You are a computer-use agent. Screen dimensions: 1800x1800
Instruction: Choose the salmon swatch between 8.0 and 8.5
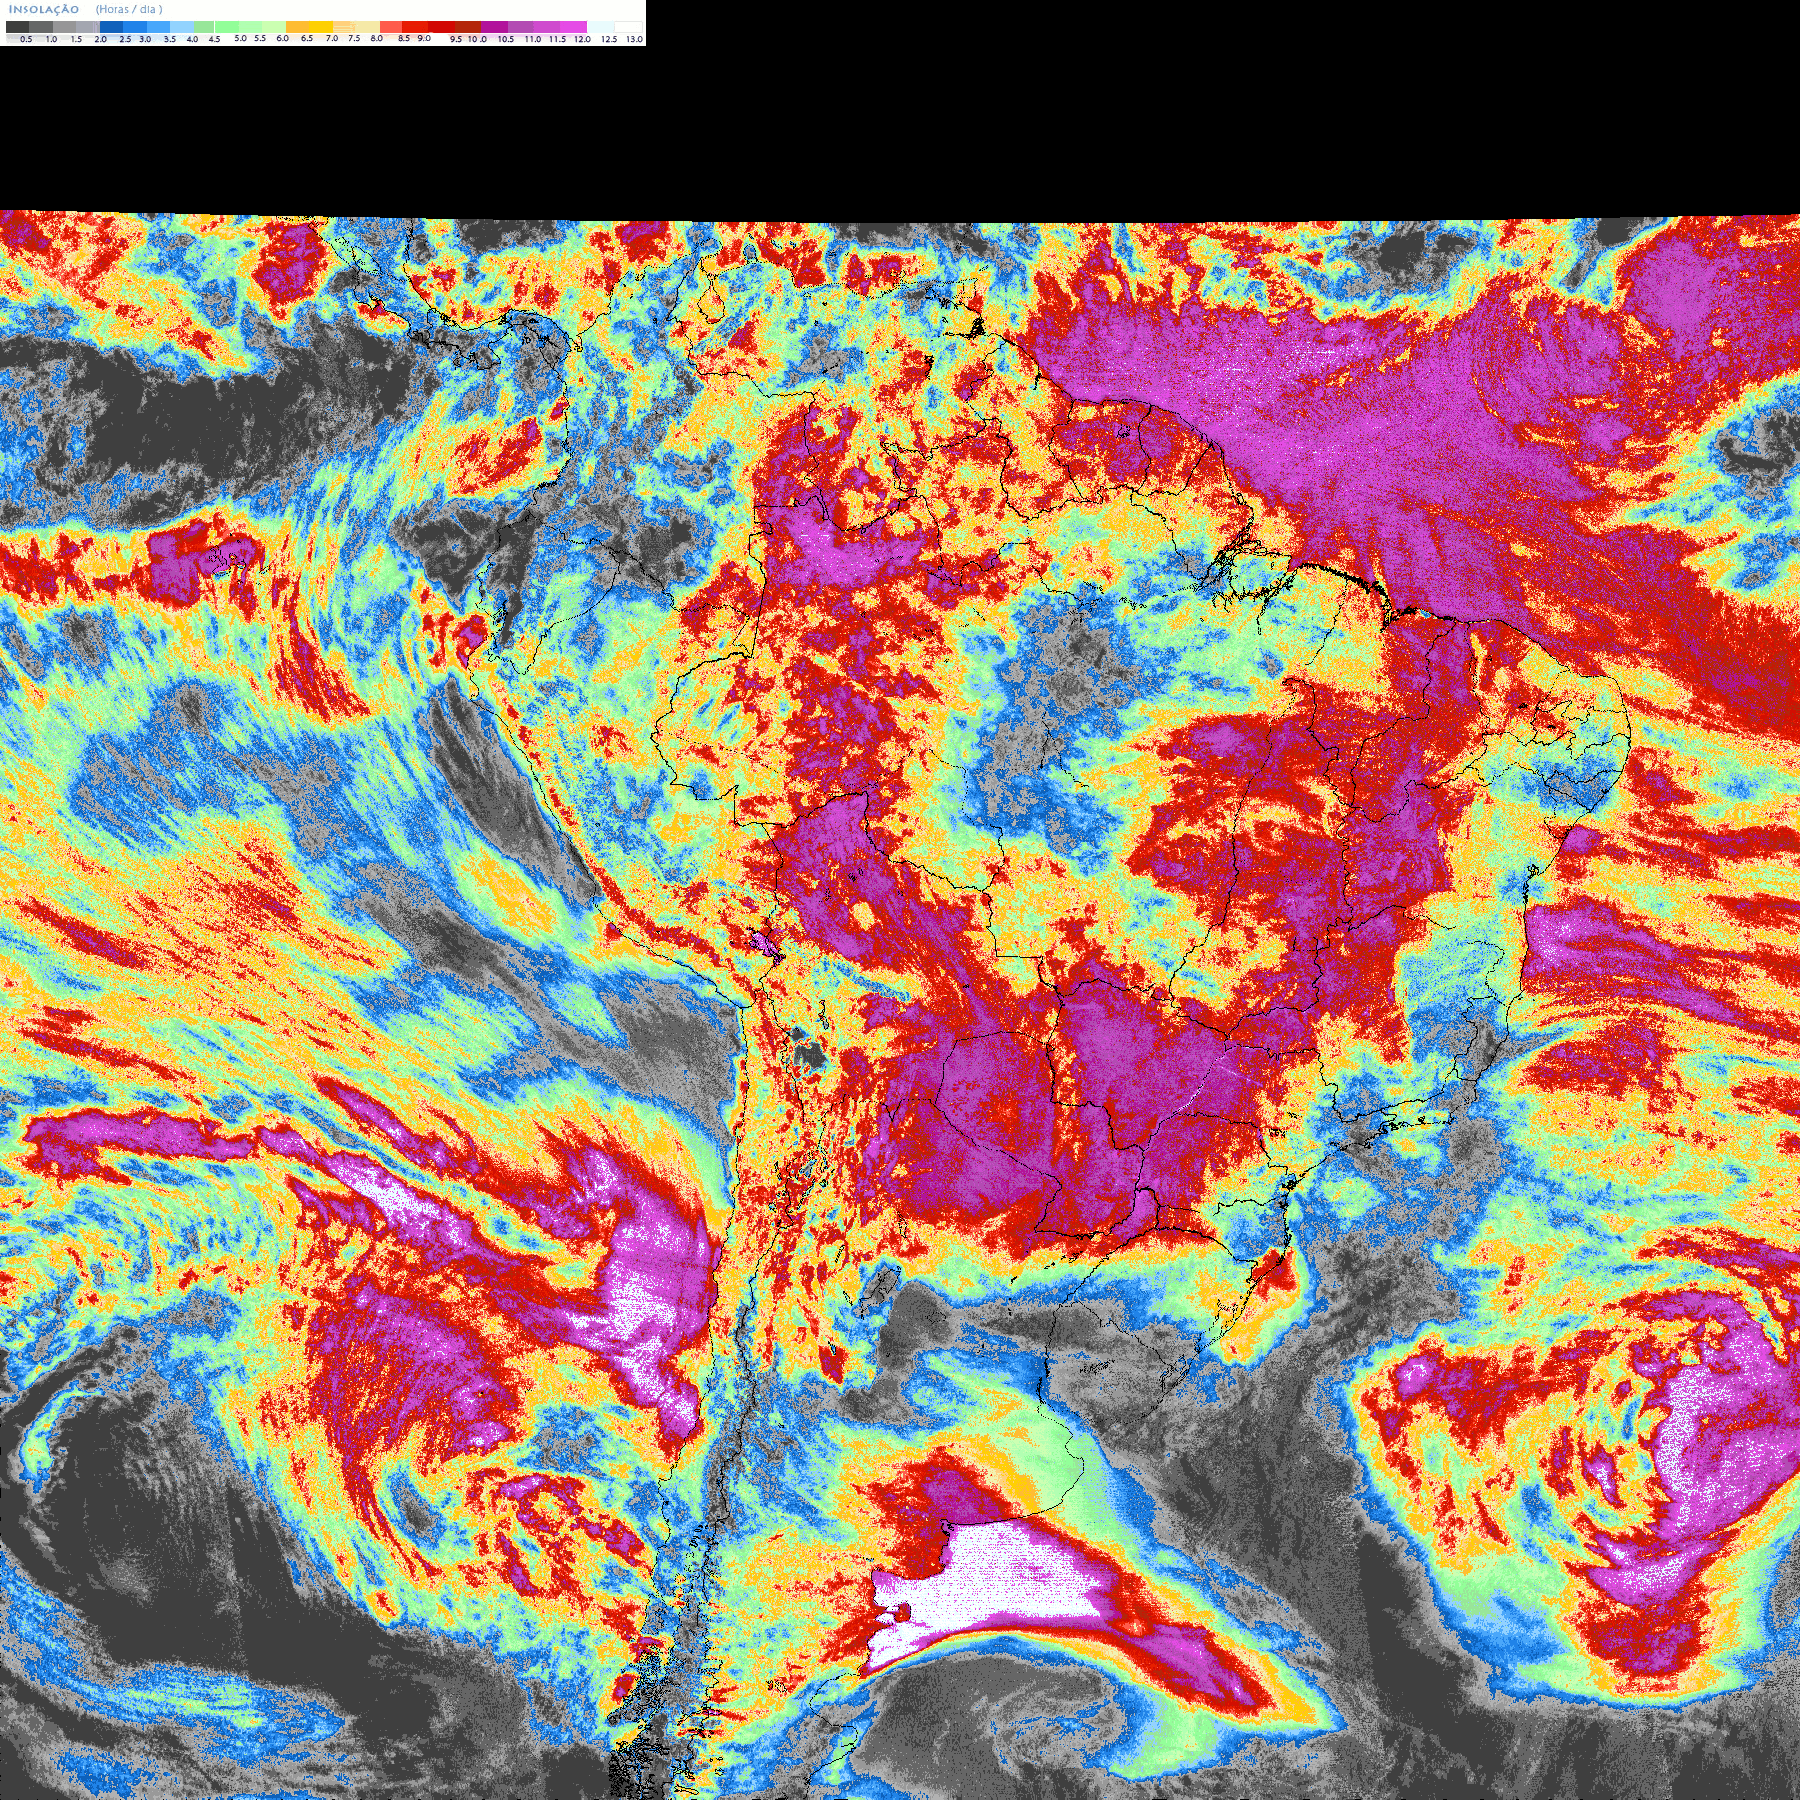click(x=391, y=27)
